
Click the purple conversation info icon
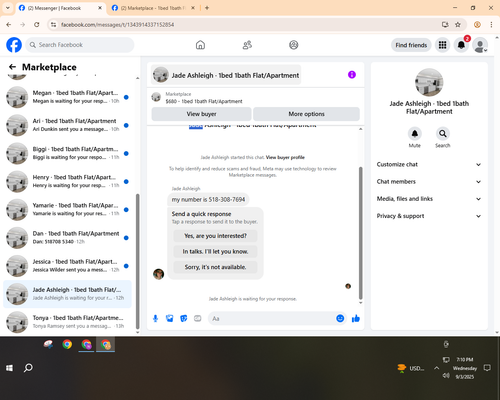pyautogui.click(x=352, y=75)
